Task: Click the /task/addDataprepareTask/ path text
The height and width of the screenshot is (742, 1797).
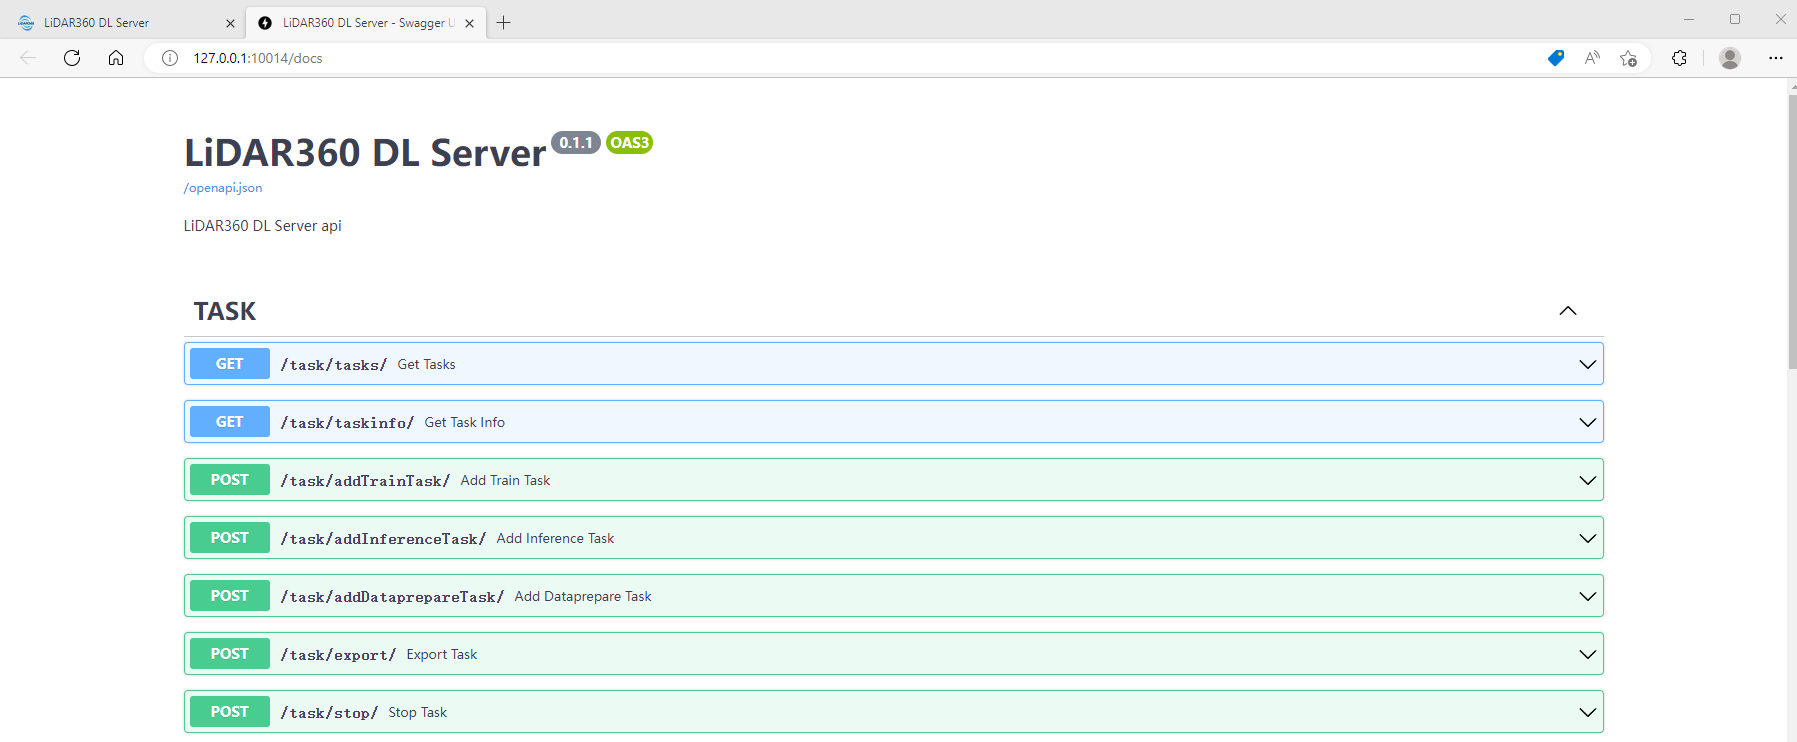Action: pos(392,597)
